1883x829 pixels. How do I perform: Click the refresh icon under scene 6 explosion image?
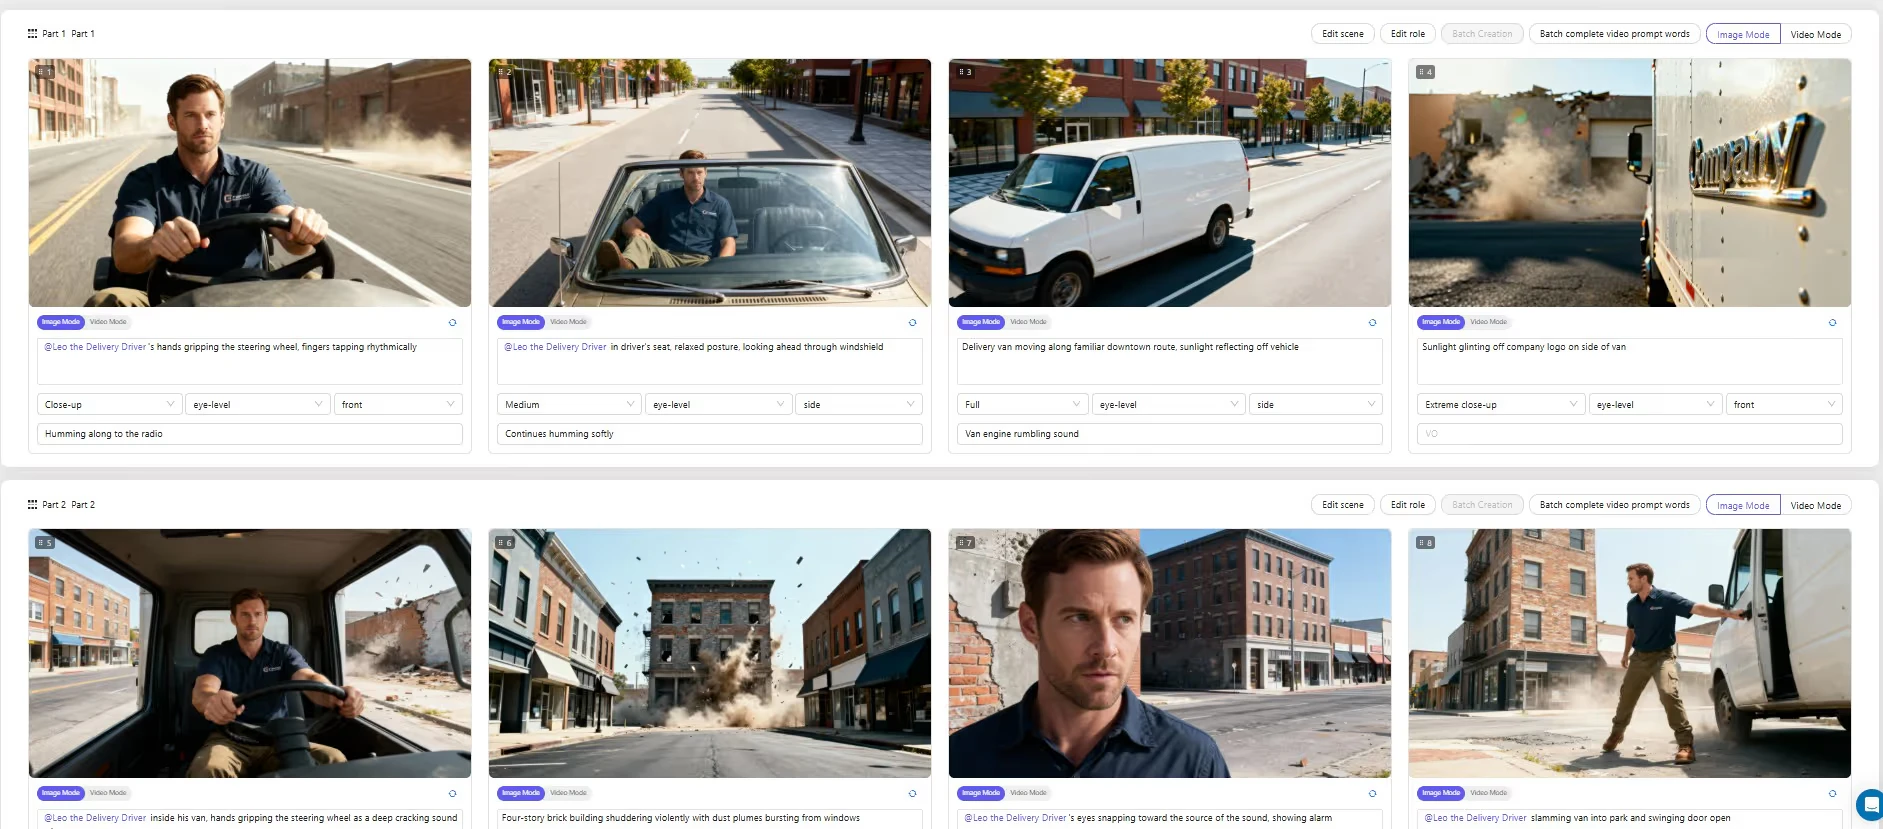point(912,793)
